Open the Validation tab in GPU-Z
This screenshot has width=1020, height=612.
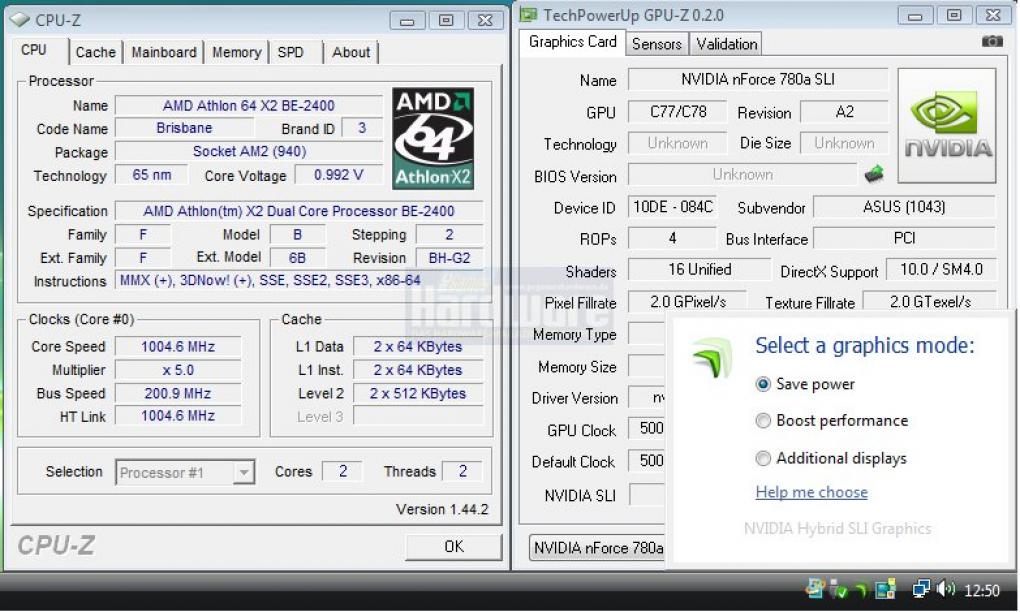coord(726,44)
